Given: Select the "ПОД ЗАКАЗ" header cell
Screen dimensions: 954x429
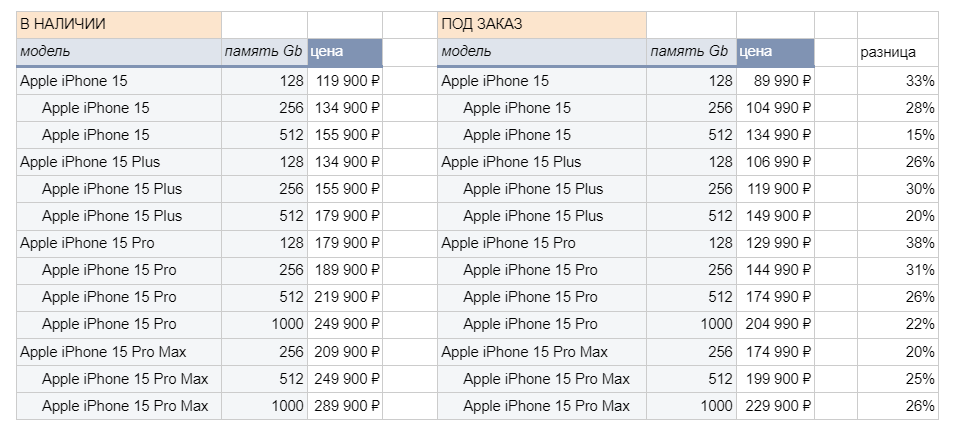Looking at the screenshot, I should [x=540, y=24].
